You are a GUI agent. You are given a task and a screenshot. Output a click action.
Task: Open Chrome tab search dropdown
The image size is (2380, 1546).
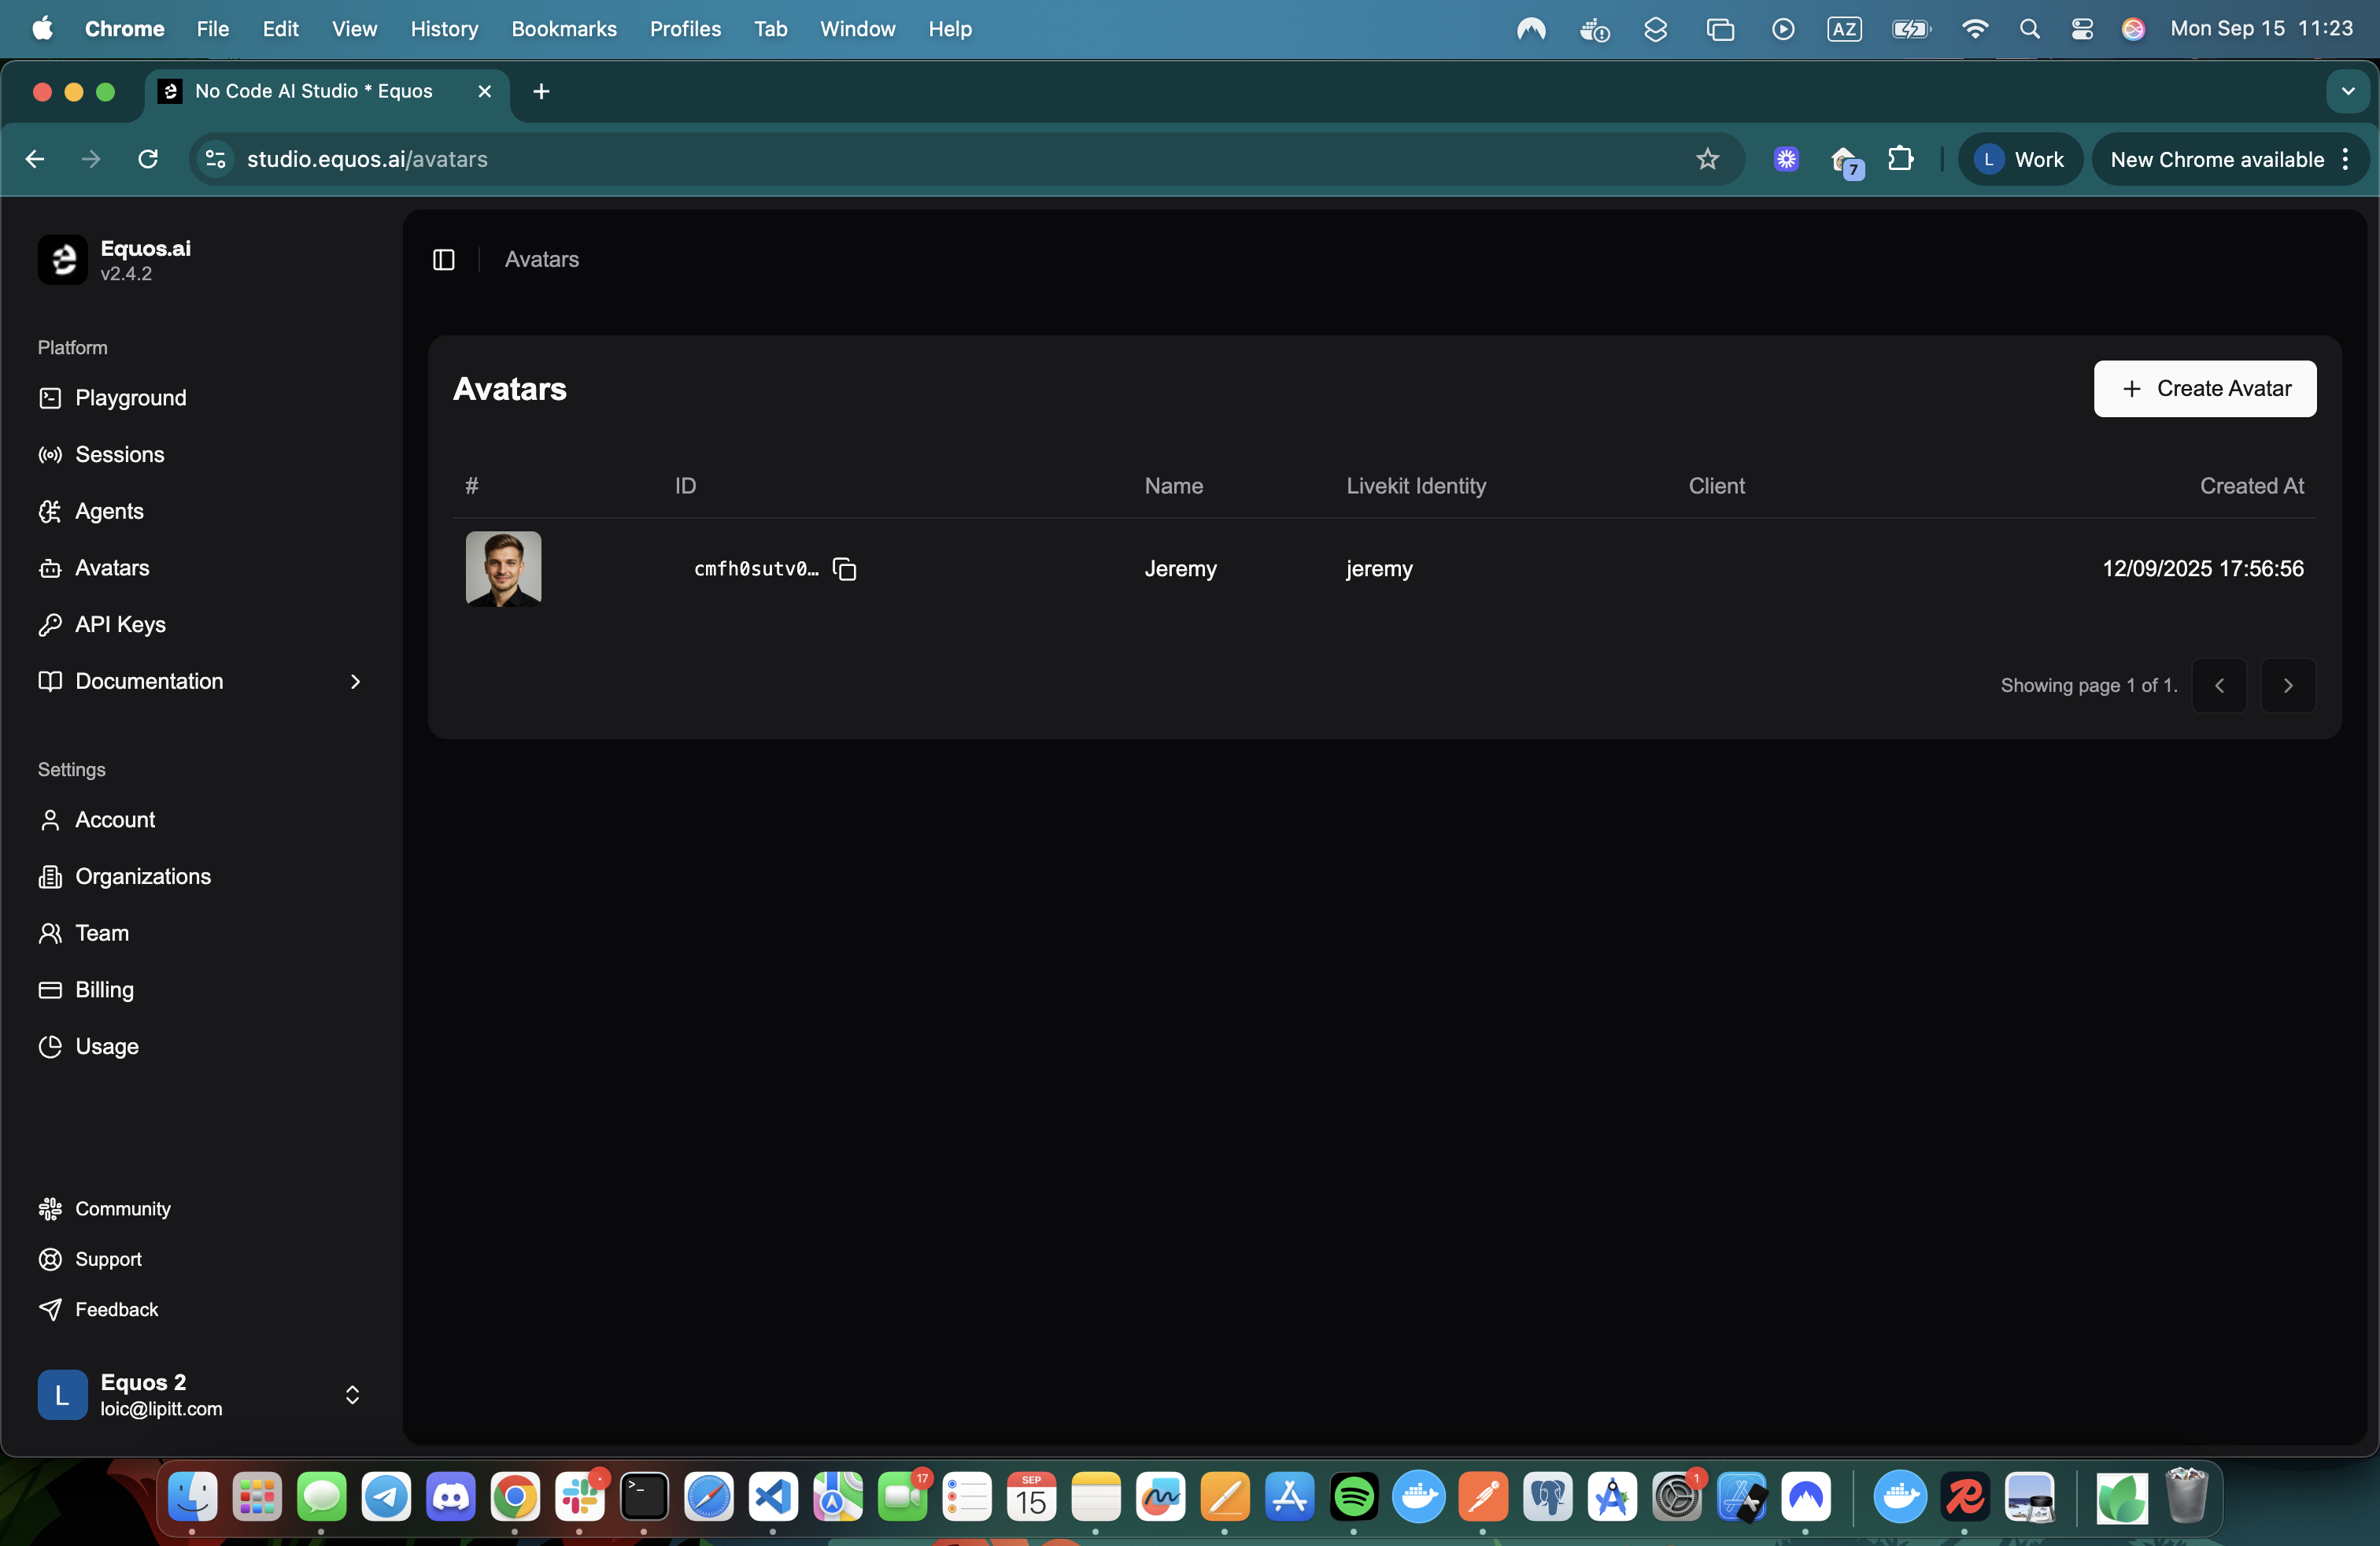point(2347,91)
